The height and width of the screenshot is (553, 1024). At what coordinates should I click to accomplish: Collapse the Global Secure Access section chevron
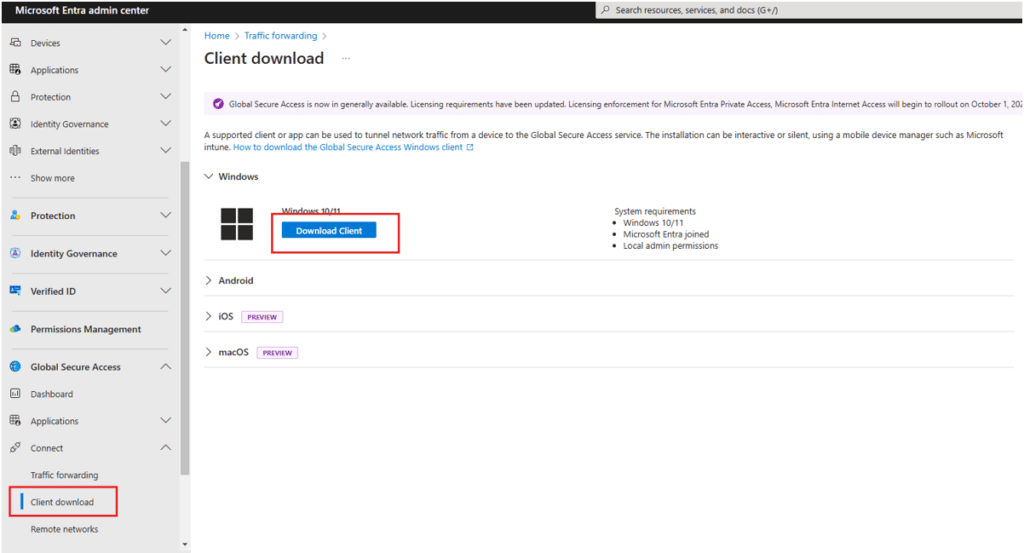[x=166, y=366]
